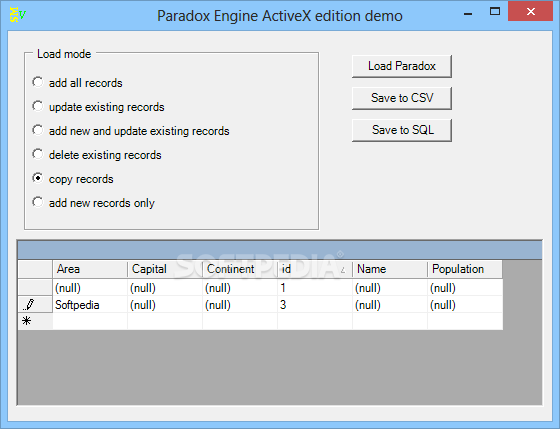This screenshot has height=429, width=560.
Task: Click the SMV application icon in title bar
Action: pyautogui.click(x=18, y=15)
